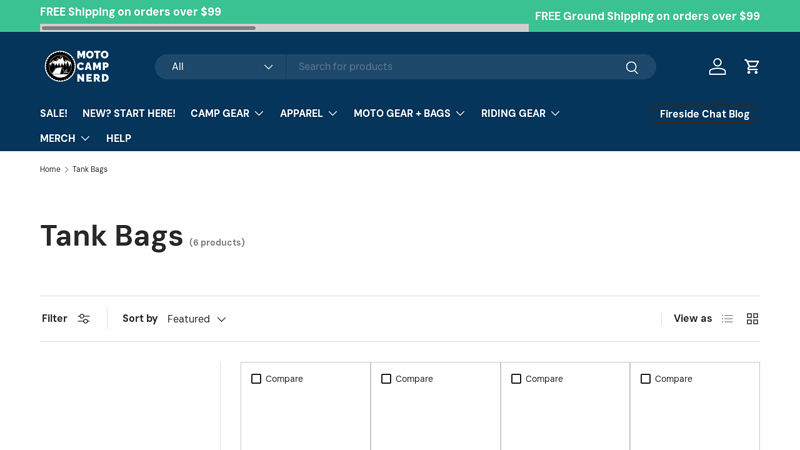This screenshot has height=450, width=800.
Task: Open the shopping cart icon
Action: tap(752, 67)
